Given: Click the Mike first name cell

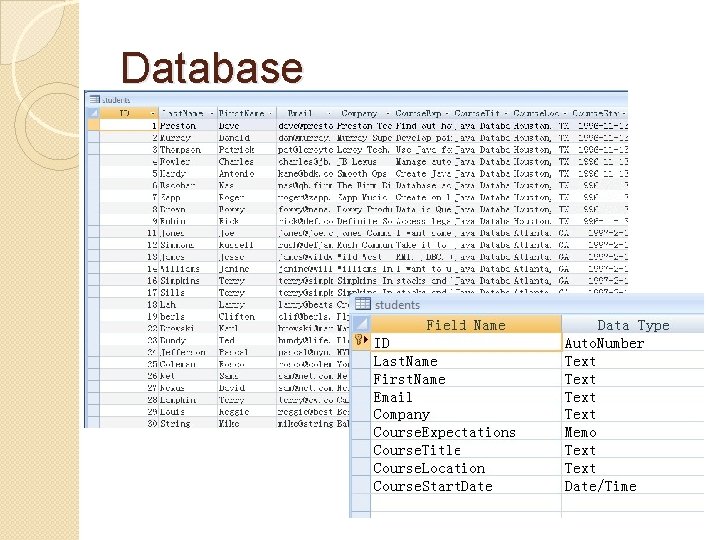Looking at the screenshot, I should (x=247, y=423).
